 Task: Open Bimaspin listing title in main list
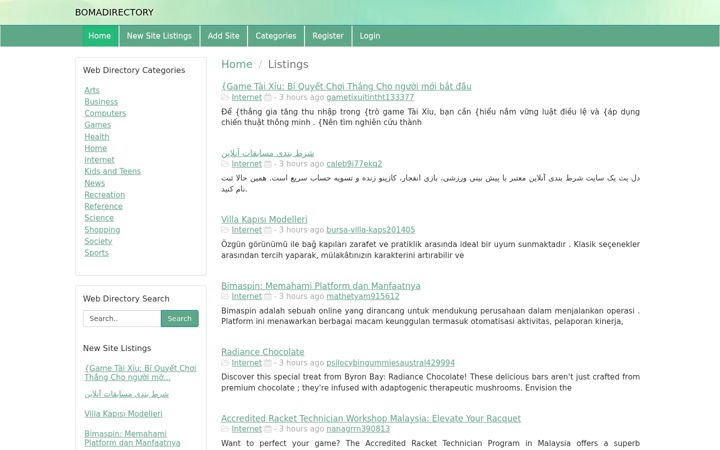tap(321, 286)
